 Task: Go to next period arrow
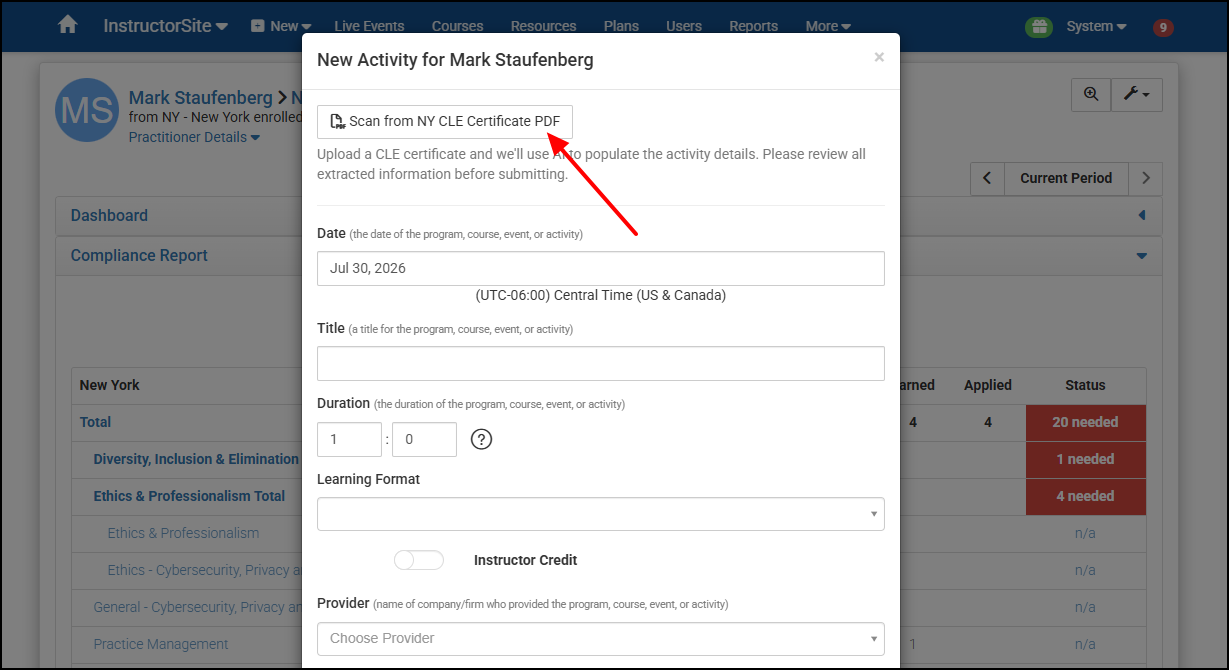pos(1146,178)
